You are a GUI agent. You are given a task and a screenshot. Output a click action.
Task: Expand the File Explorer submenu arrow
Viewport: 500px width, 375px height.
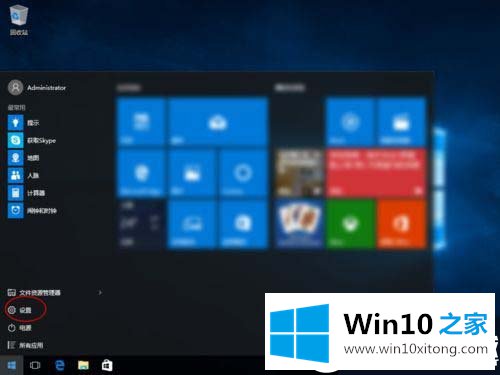[x=100, y=293]
